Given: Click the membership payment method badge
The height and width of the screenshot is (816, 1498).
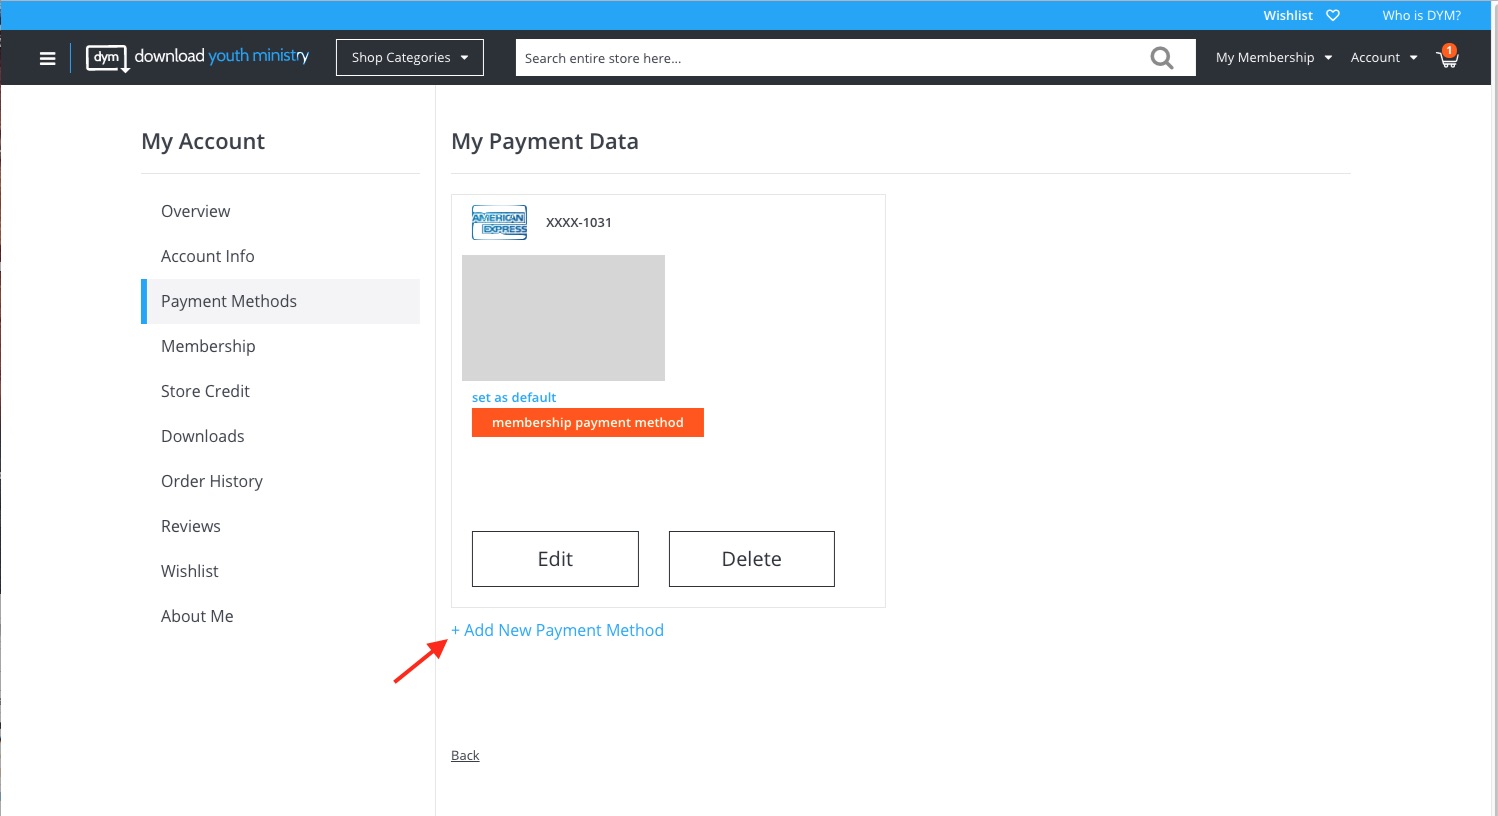Looking at the screenshot, I should [588, 422].
